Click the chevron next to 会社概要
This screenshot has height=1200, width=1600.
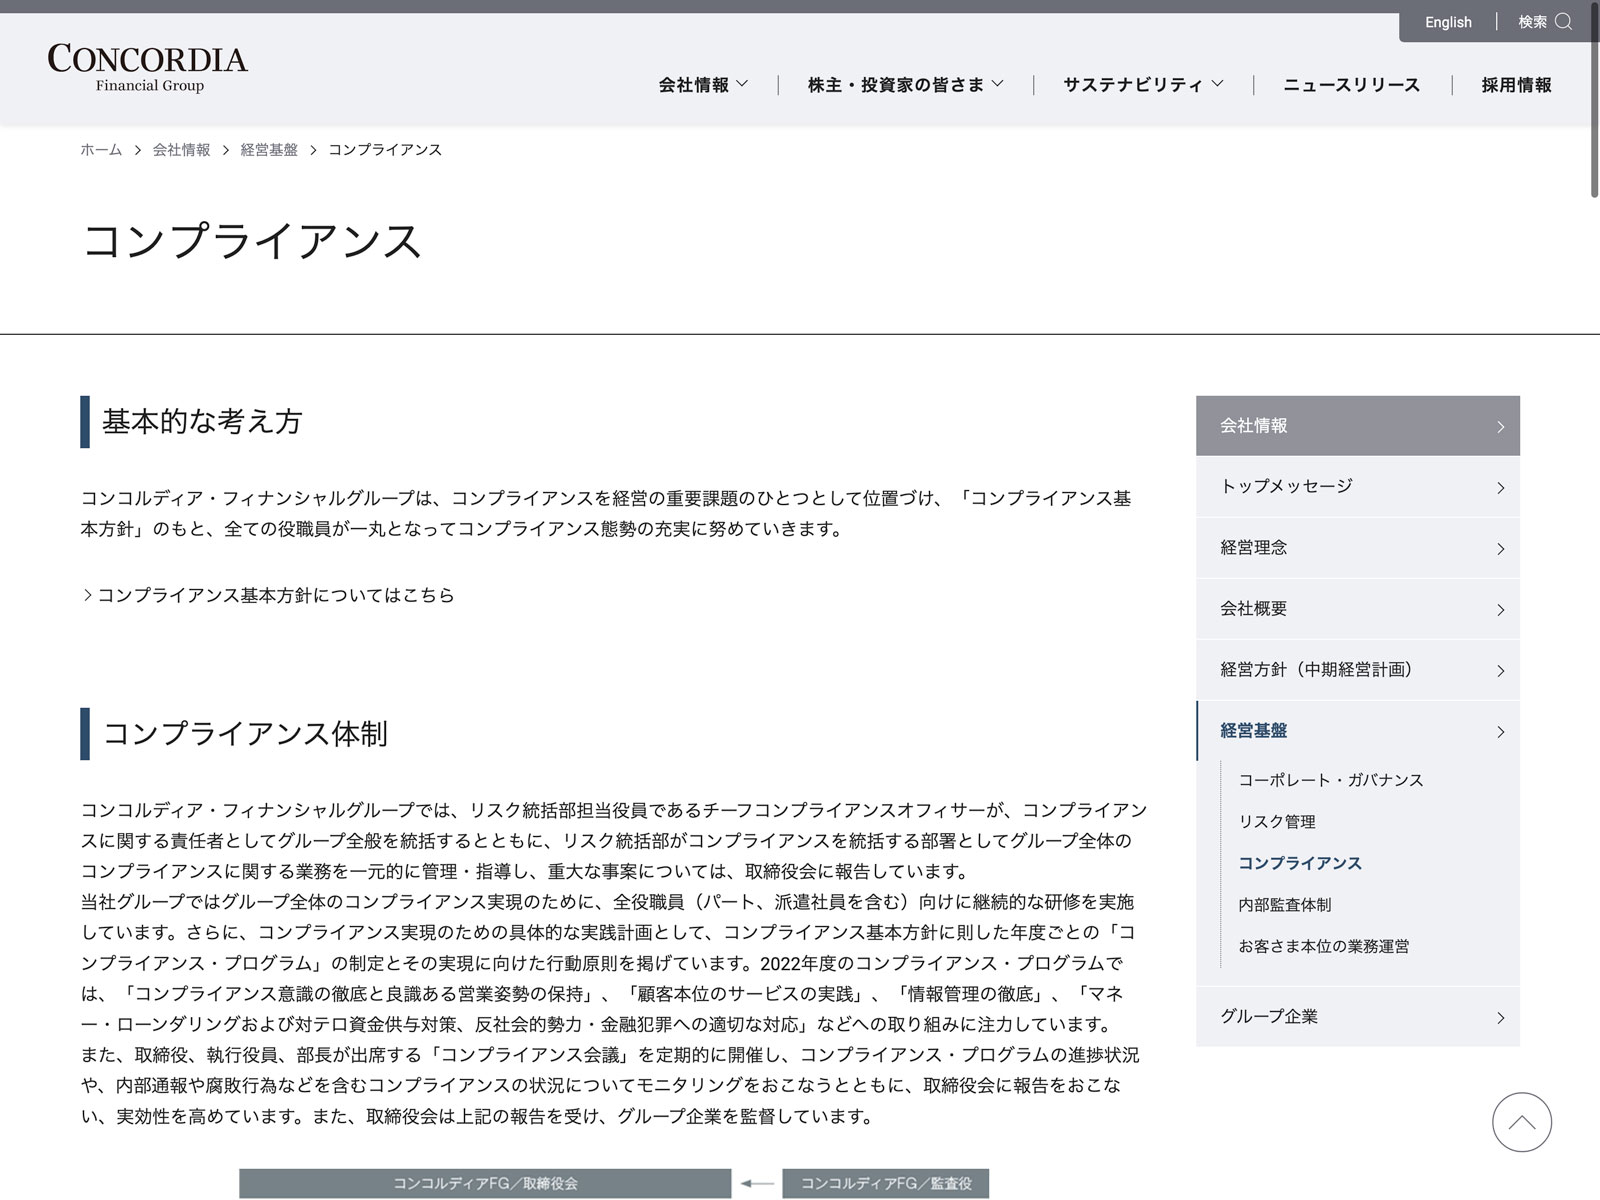tap(1500, 610)
